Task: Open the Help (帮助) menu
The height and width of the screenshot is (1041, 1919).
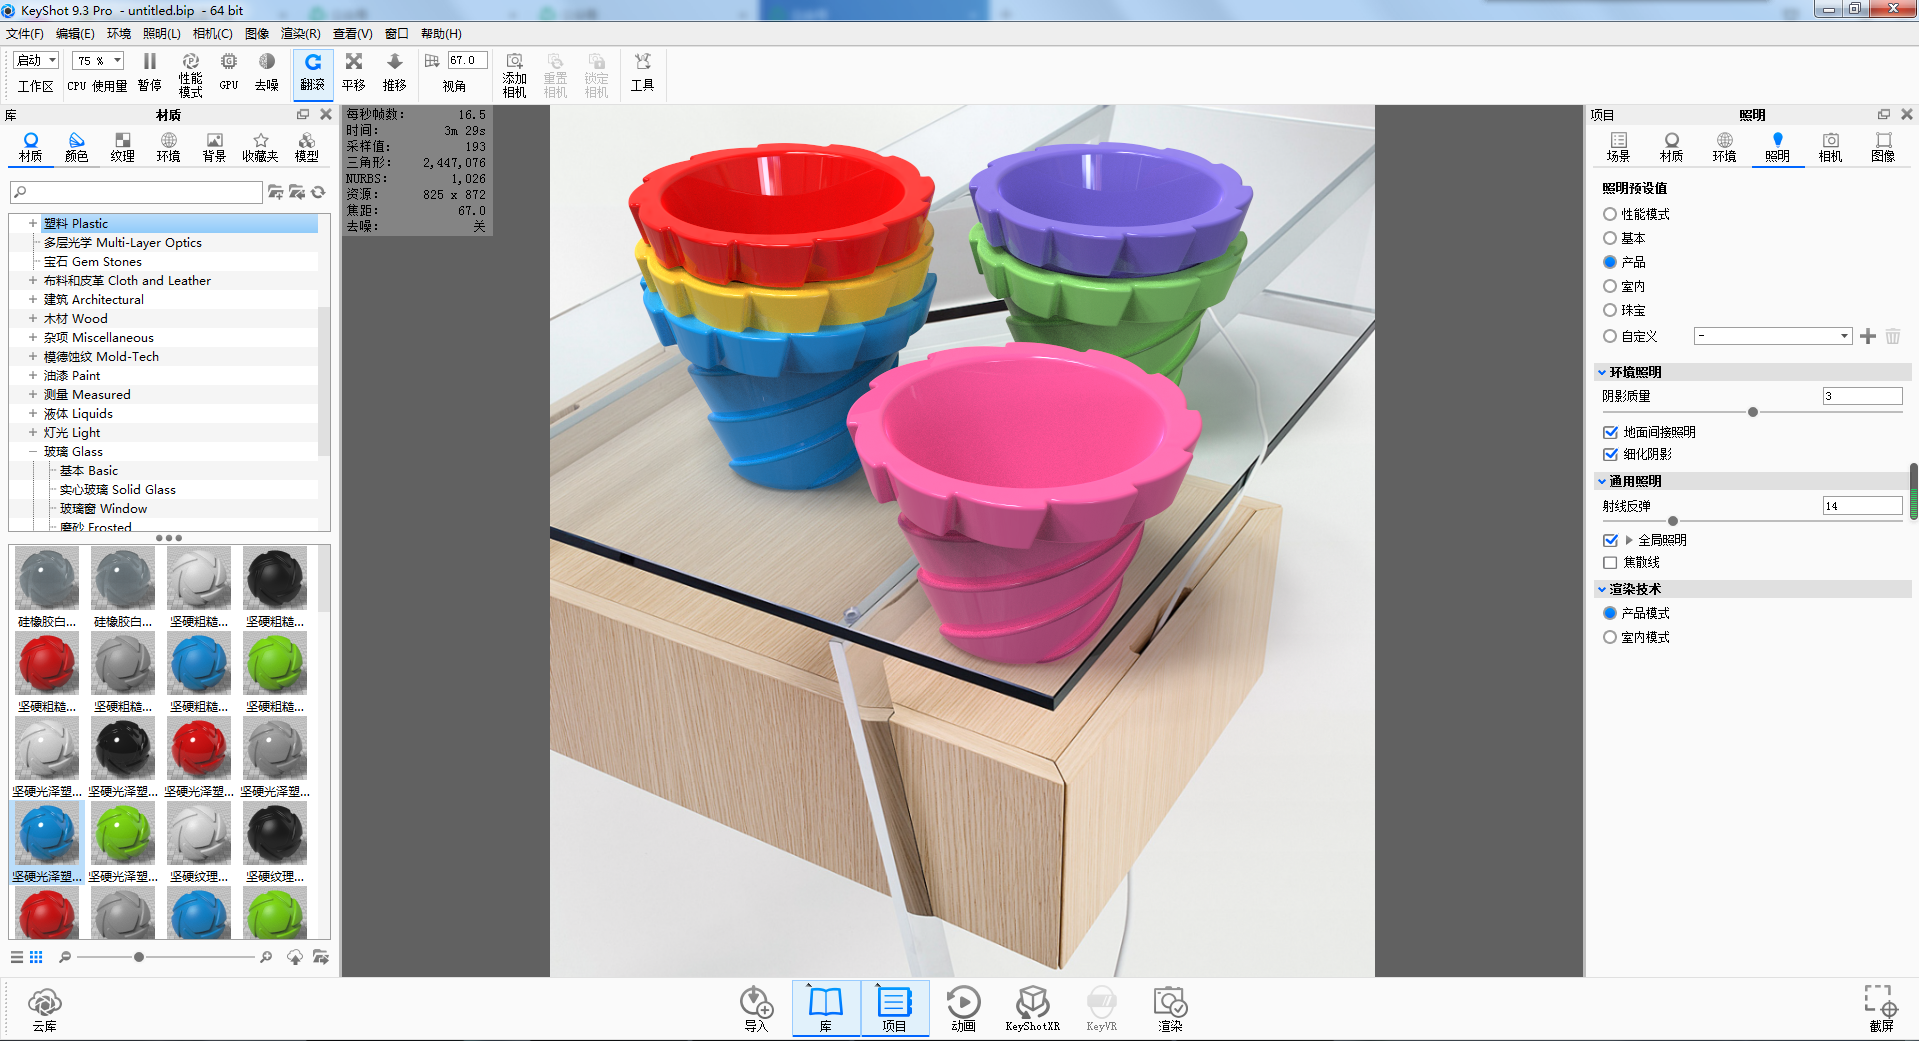Action: click(441, 34)
